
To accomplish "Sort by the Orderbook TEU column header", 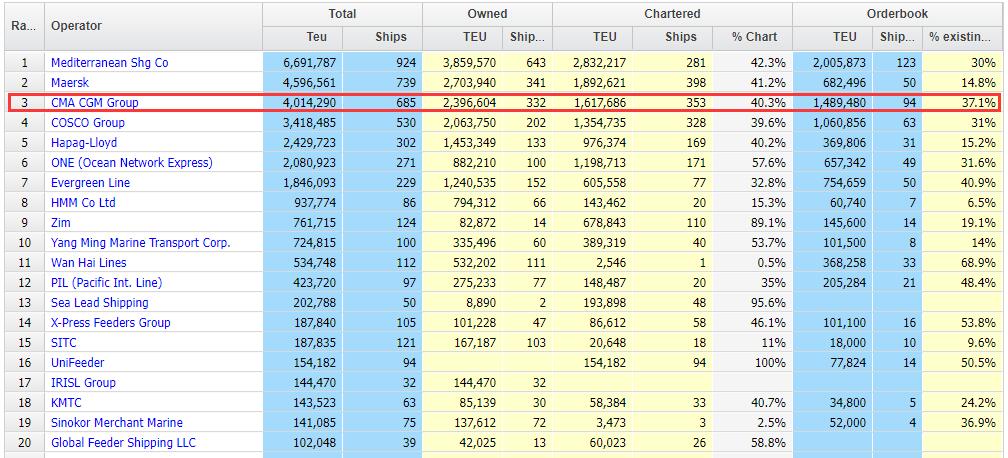I will (832, 37).
